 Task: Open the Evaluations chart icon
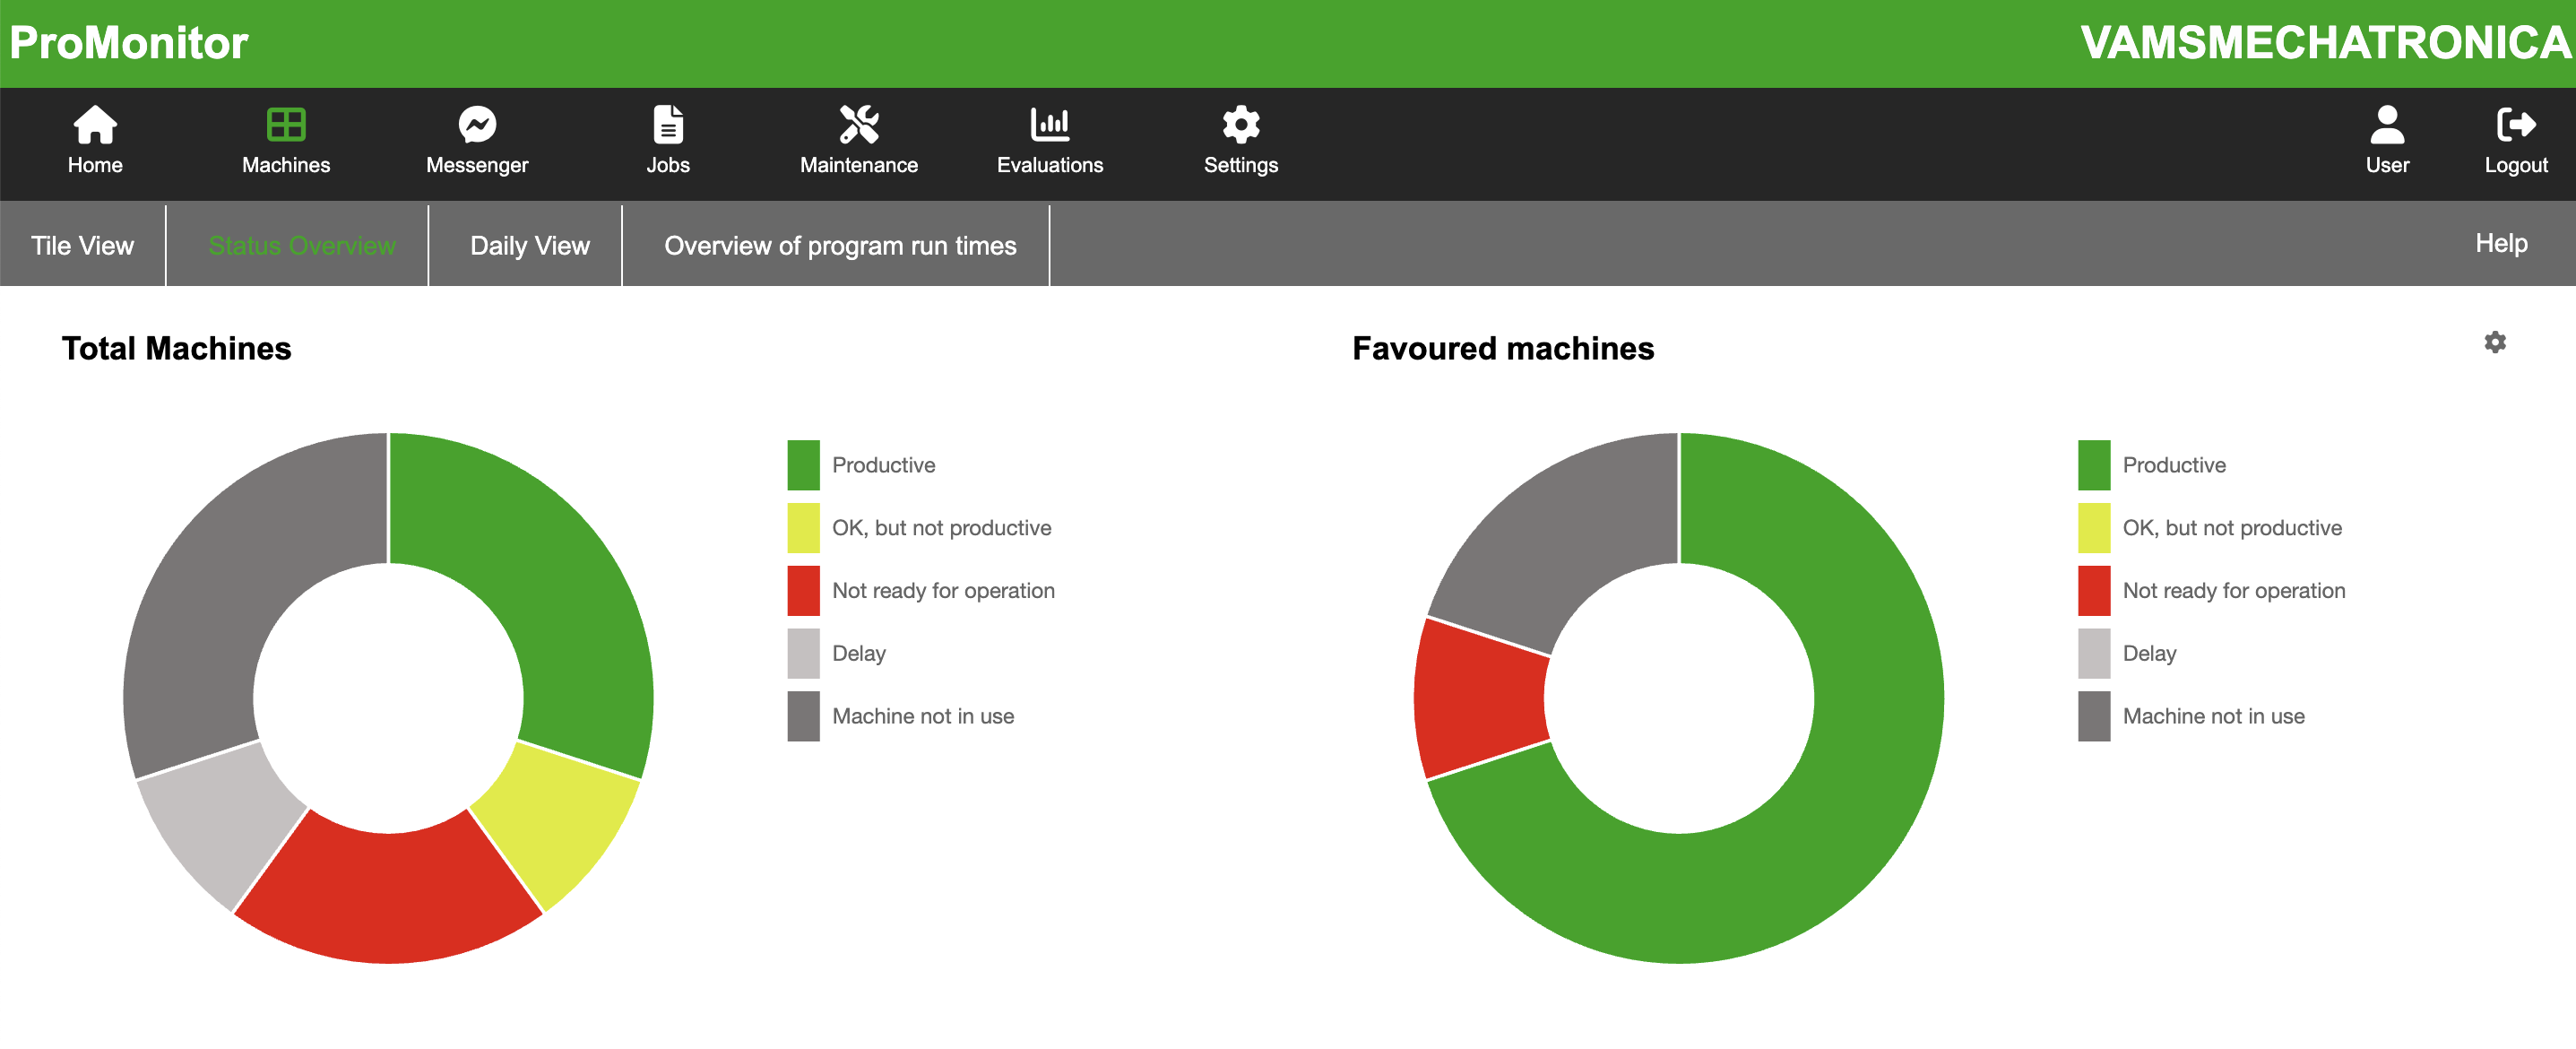point(1050,125)
